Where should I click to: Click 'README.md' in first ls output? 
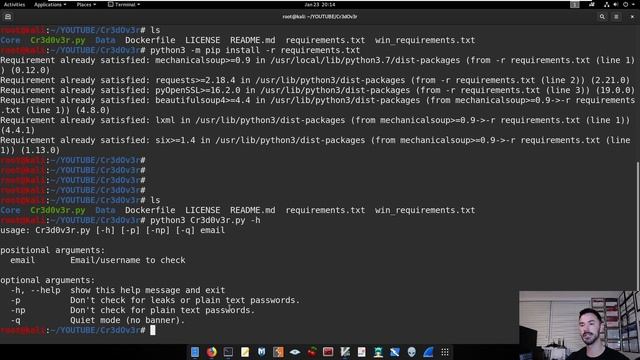[x=253, y=40]
